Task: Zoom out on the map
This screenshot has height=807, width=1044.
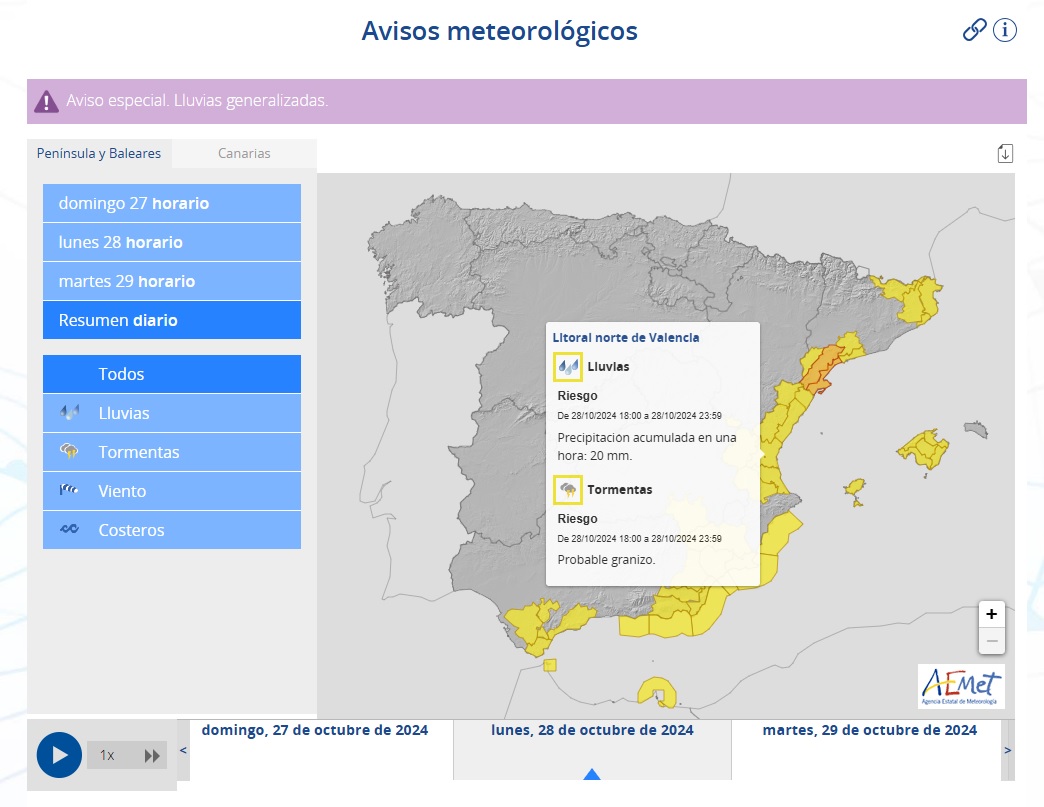Action: (x=991, y=641)
